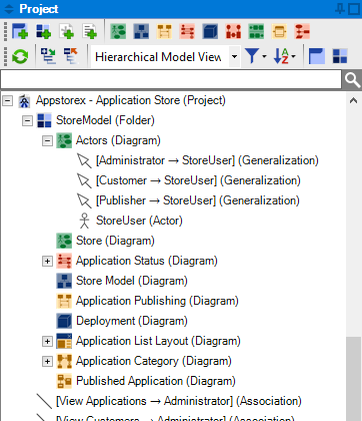Collapse the StoreModel folder
The image size is (362, 421).
pyautogui.click(x=27, y=121)
